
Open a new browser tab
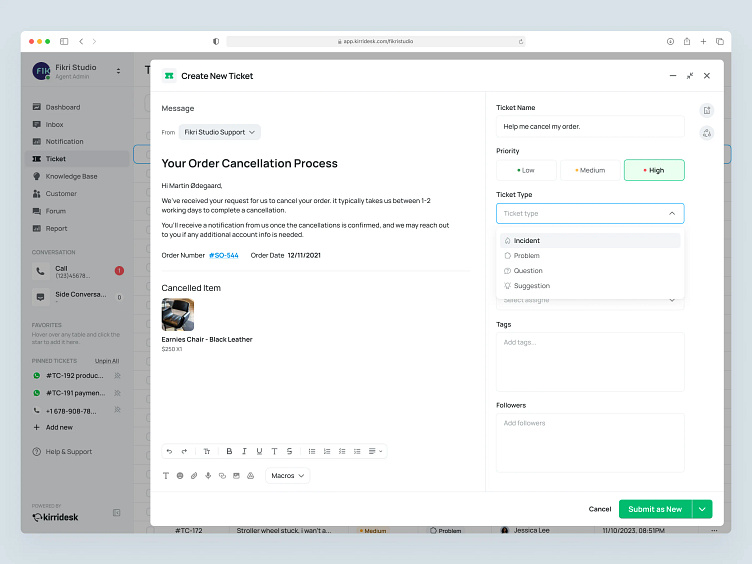703,41
